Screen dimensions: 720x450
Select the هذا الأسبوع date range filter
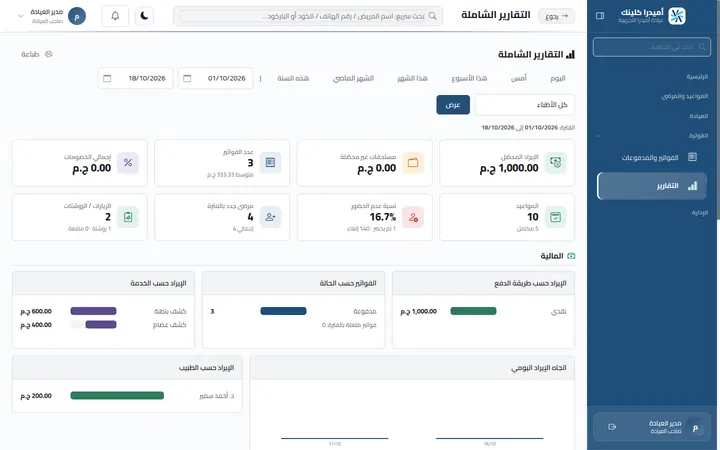click(469, 79)
